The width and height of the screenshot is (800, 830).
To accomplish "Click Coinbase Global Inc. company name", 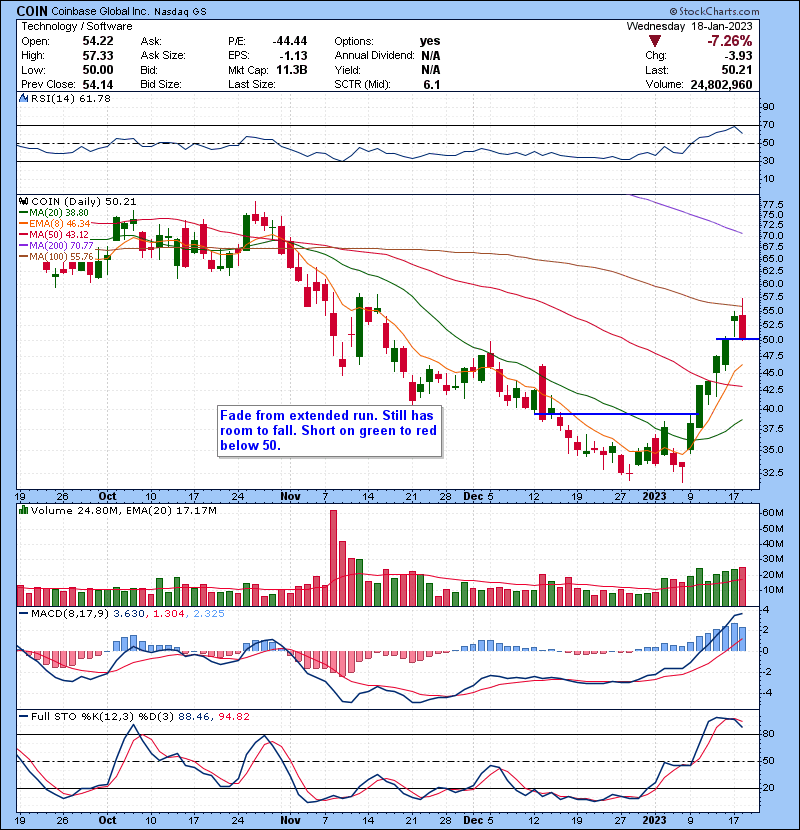I will [100, 11].
